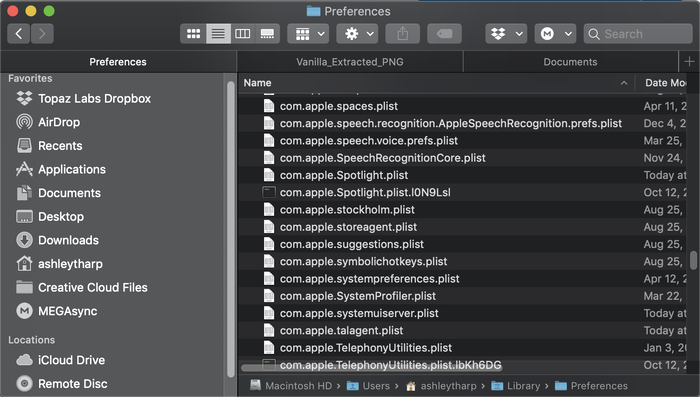Open Documents in the sidebar
The image size is (700, 397).
point(69,193)
